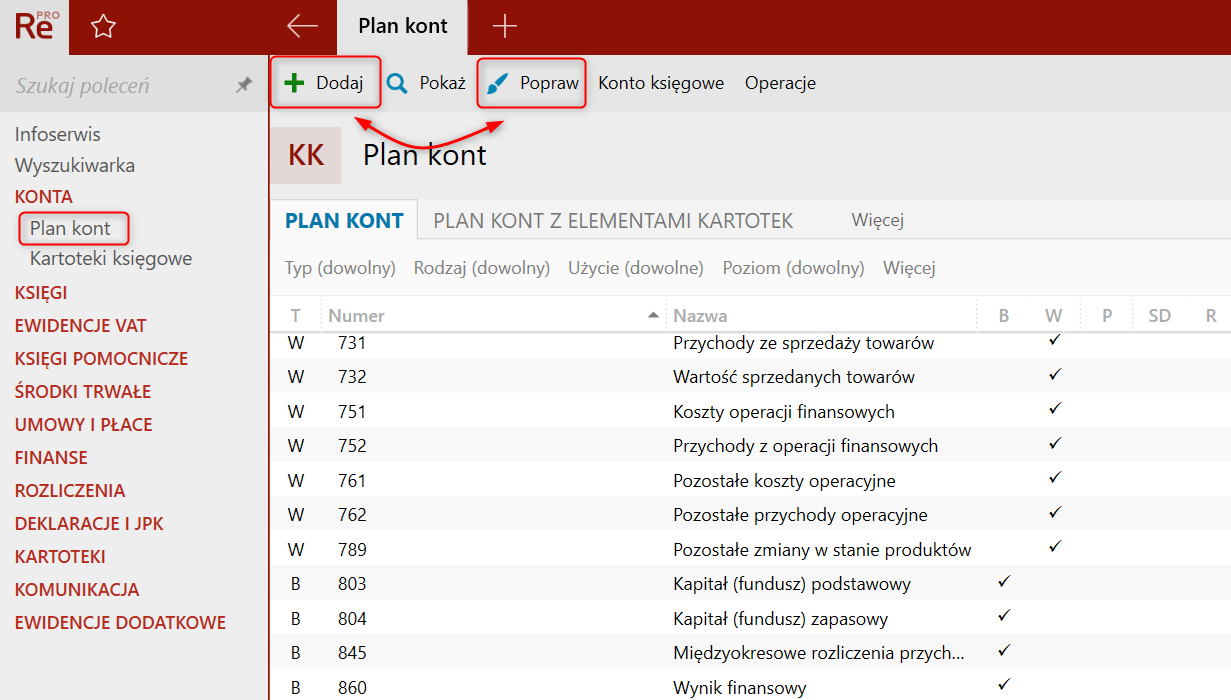This screenshot has width=1231, height=700.
Task: Open the Poziom (dowolny) filter
Action: pyautogui.click(x=793, y=268)
